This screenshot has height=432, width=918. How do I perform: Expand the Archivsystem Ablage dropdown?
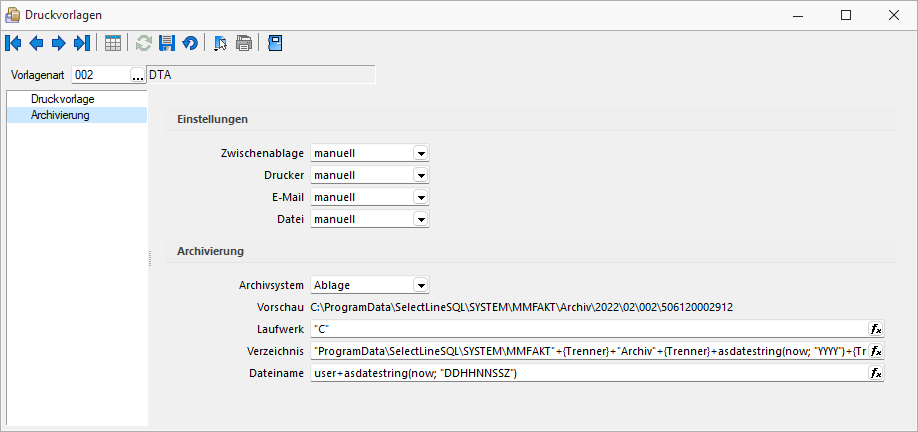coord(420,285)
